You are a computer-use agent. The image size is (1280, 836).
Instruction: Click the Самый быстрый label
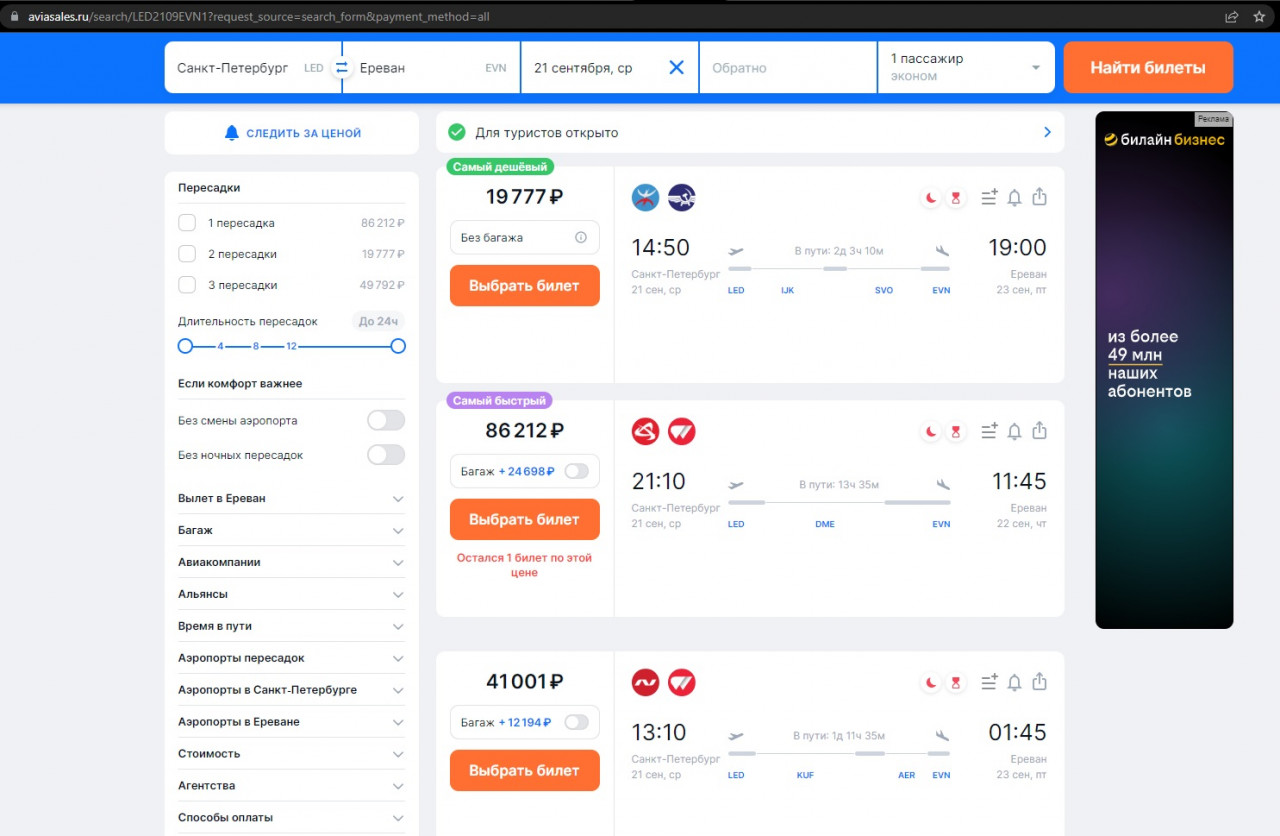[499, 401]
